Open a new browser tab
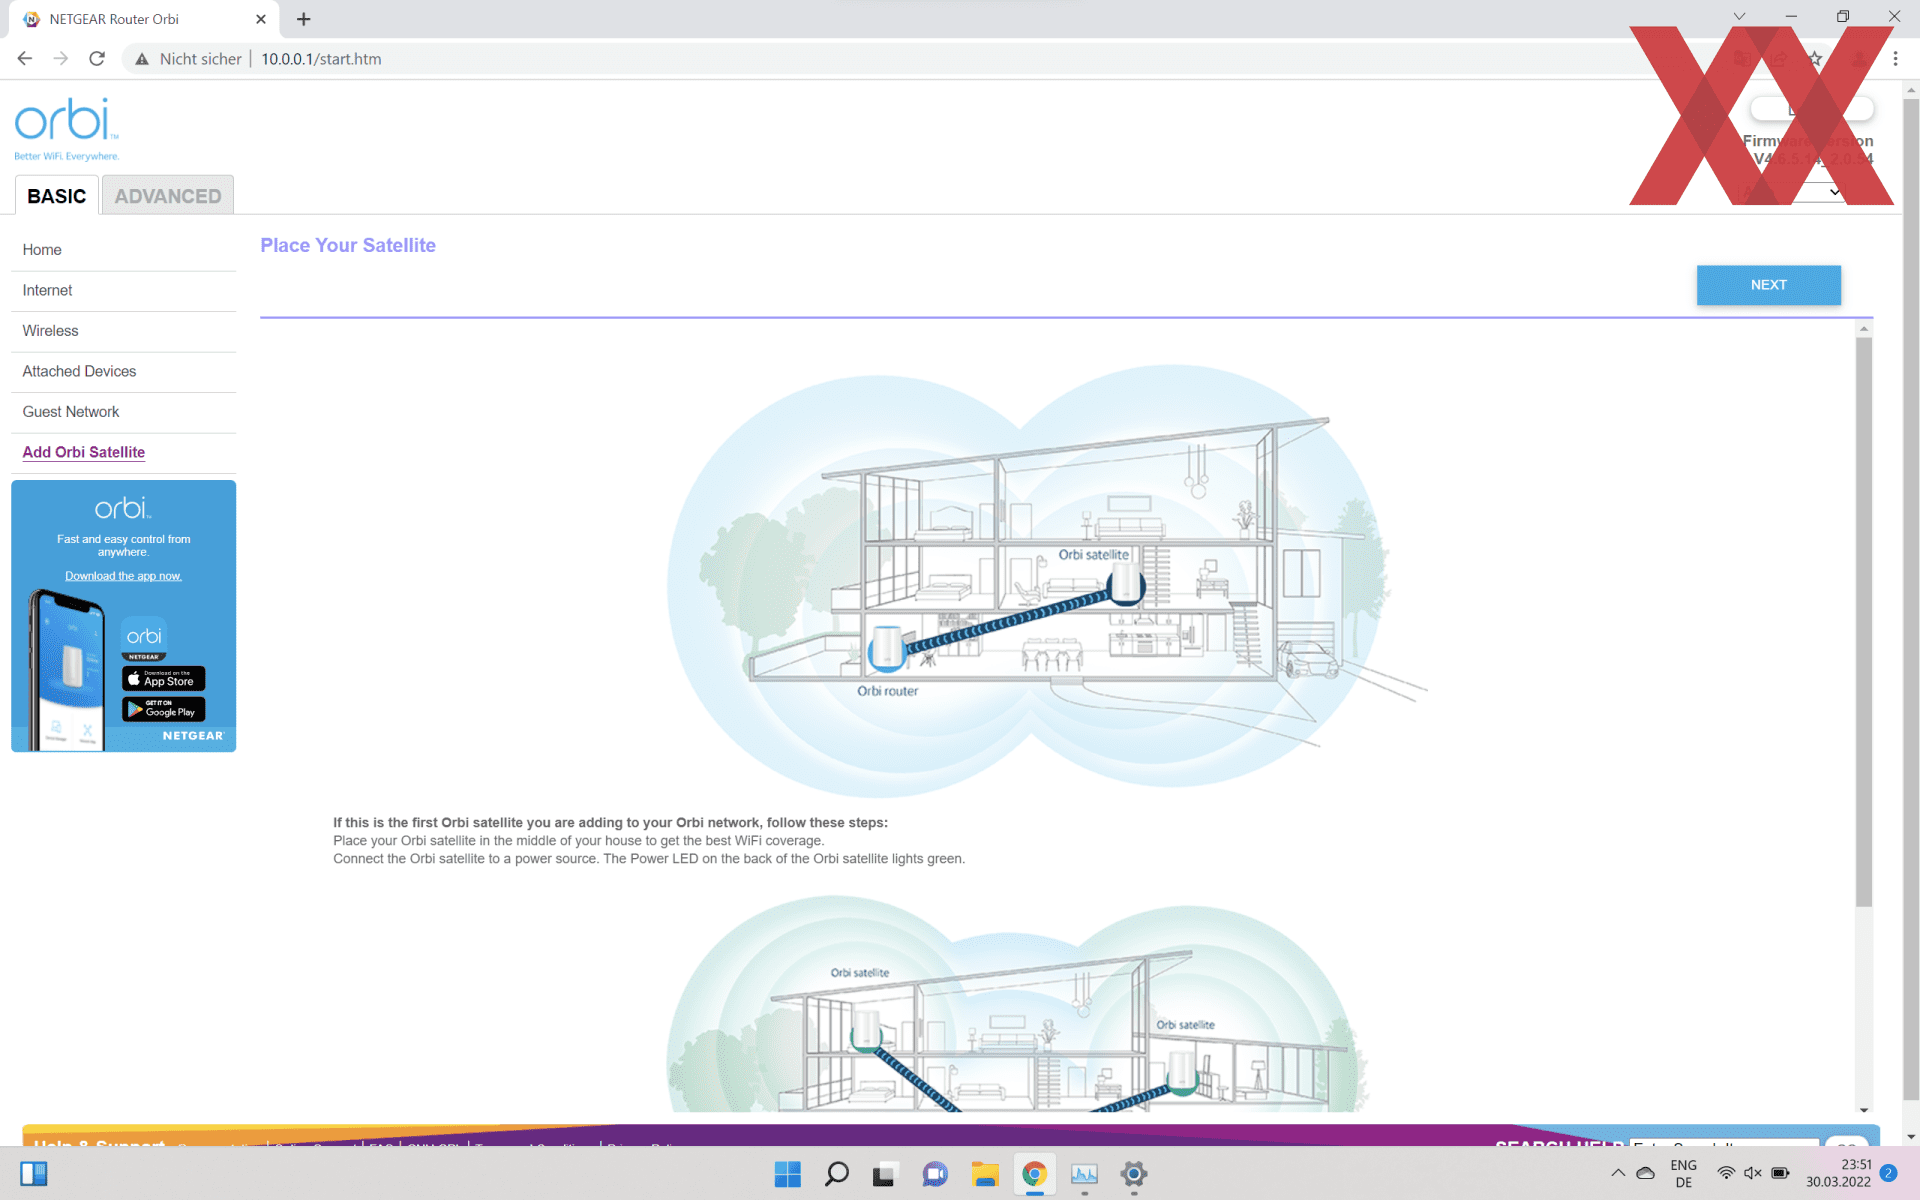1920x1200 pixels. (304, 19)
